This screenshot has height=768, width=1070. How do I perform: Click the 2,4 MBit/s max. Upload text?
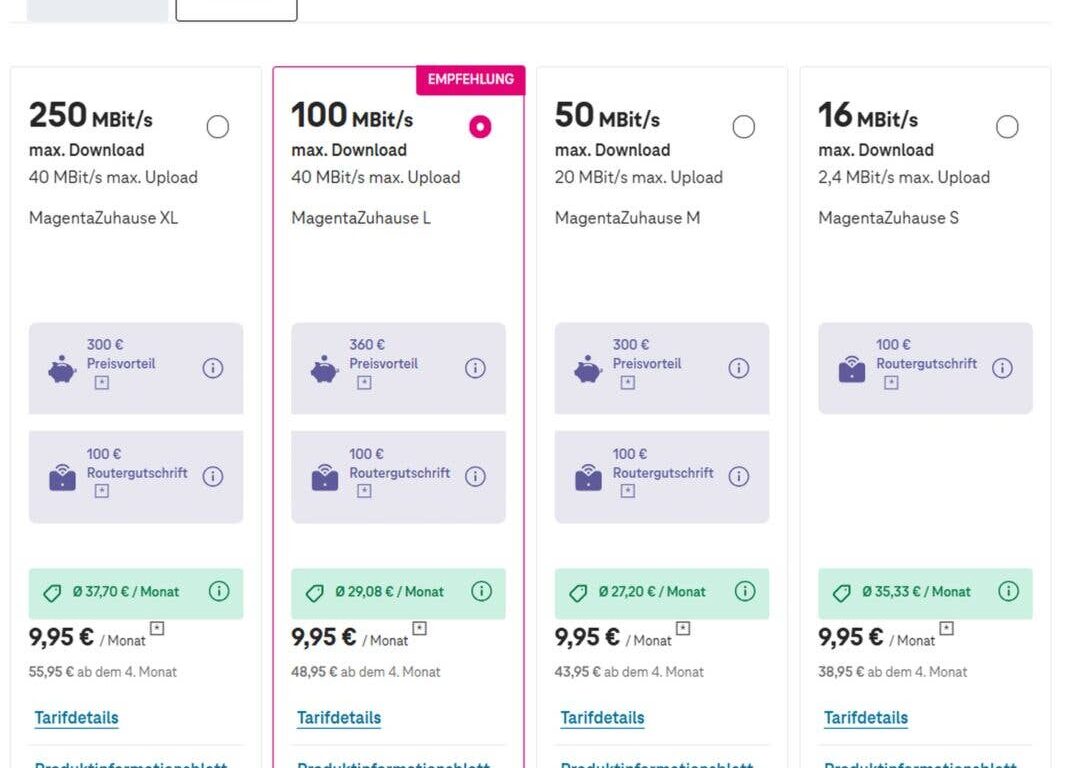[904, 177]
